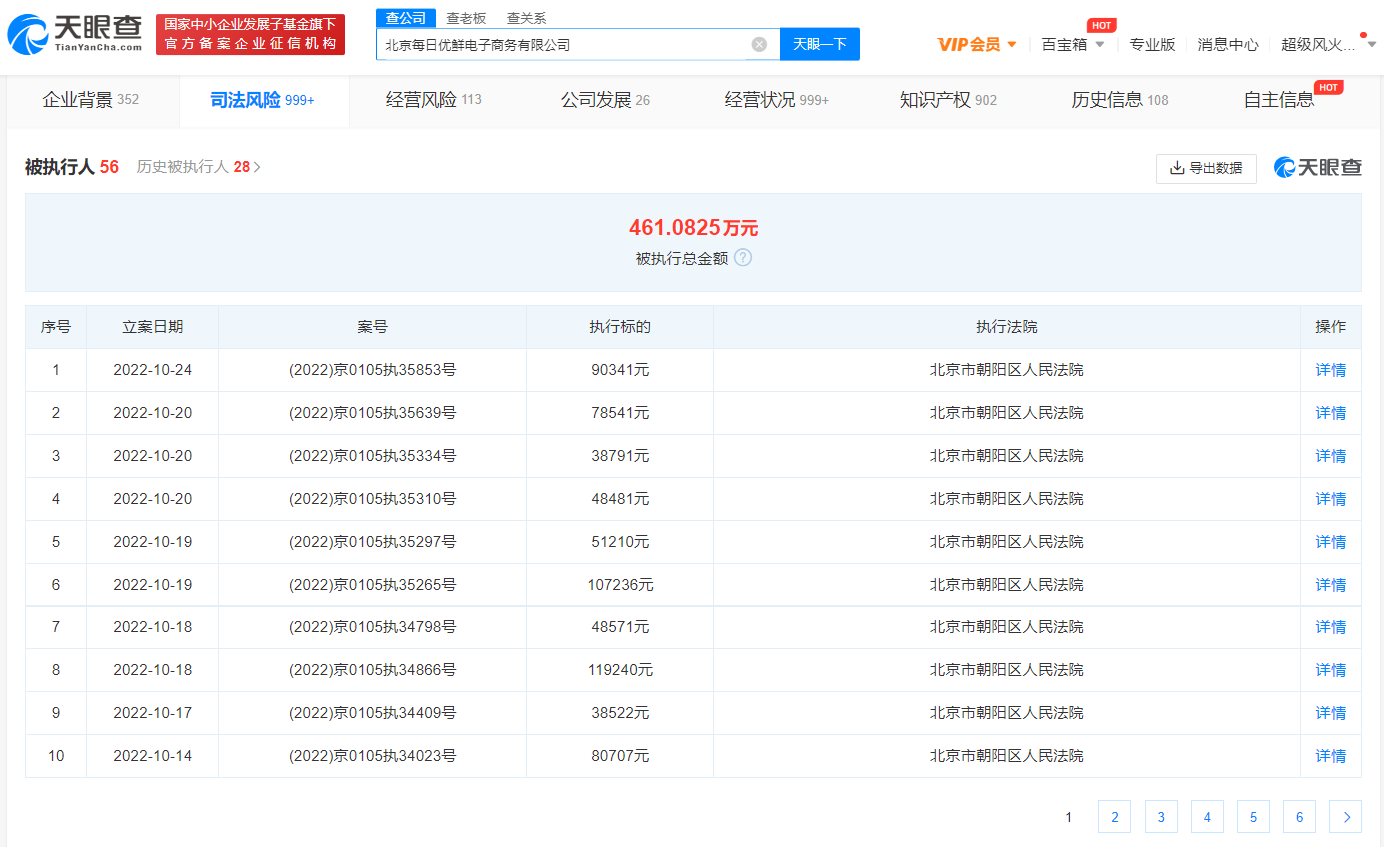
Task: Open 经营状况 tab
Action: (777, 100)
